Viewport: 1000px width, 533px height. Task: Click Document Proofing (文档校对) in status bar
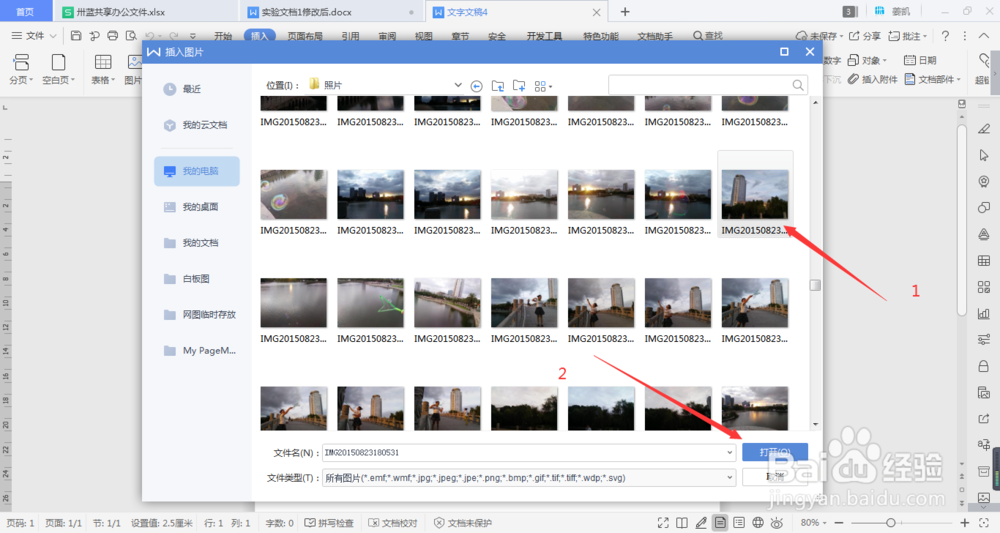pos(393,523)
